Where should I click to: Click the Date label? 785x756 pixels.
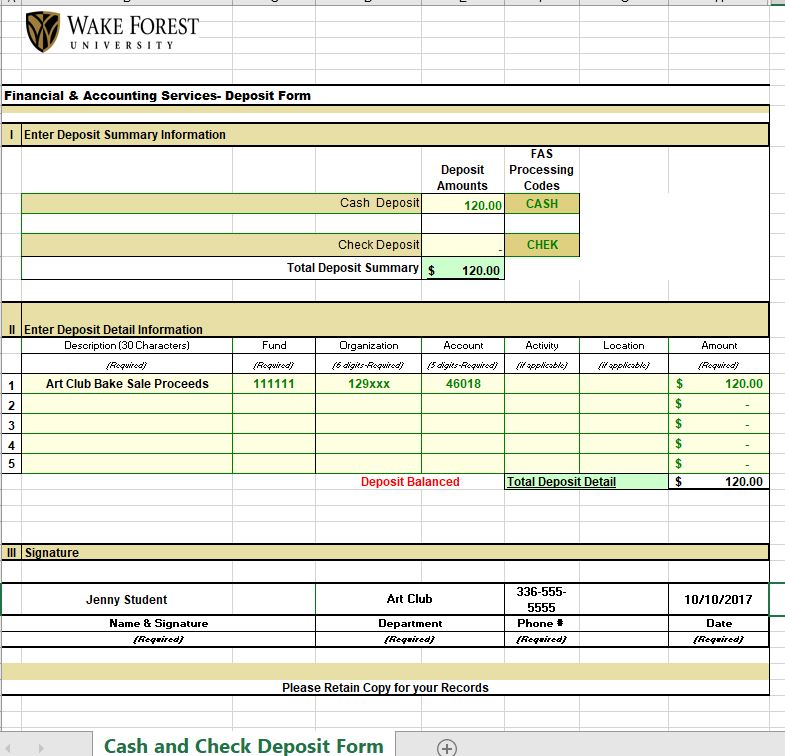click(x=719, y=623)
